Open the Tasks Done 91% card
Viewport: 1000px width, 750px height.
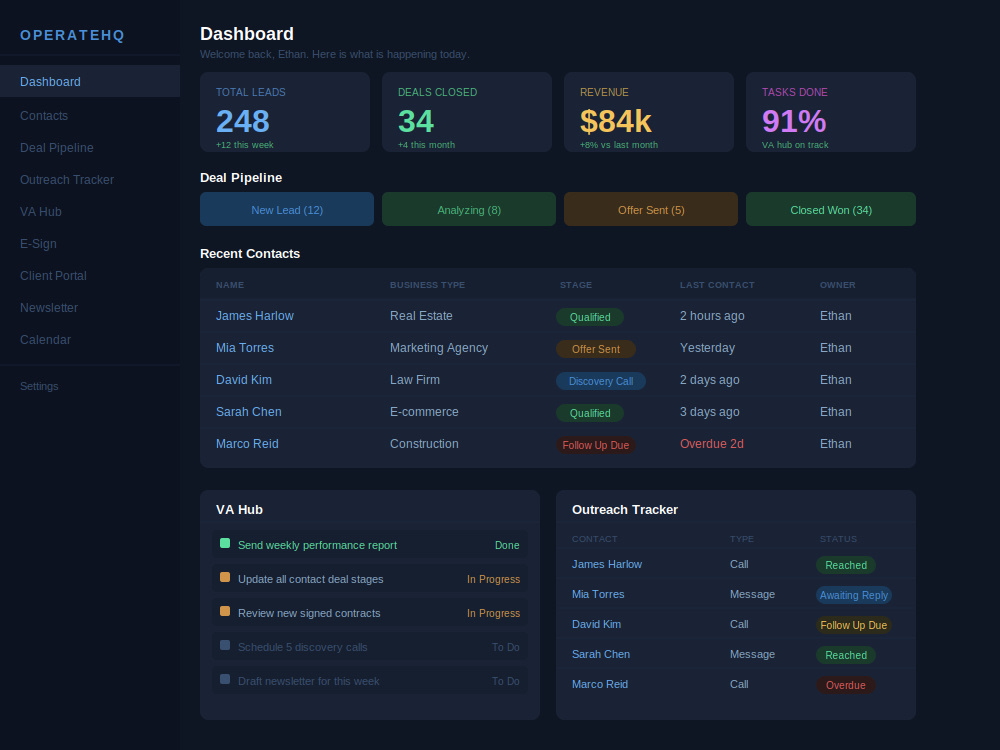click(x=830, y=112)
